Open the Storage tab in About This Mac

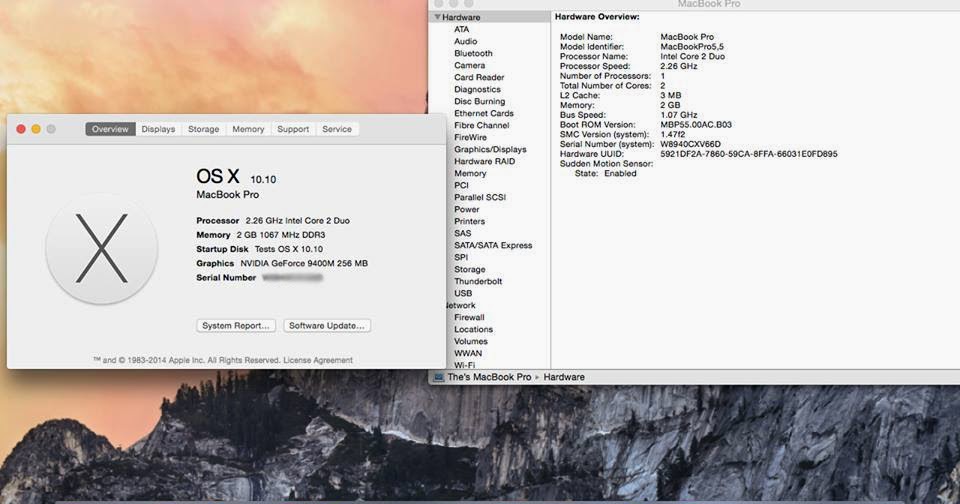203,129
